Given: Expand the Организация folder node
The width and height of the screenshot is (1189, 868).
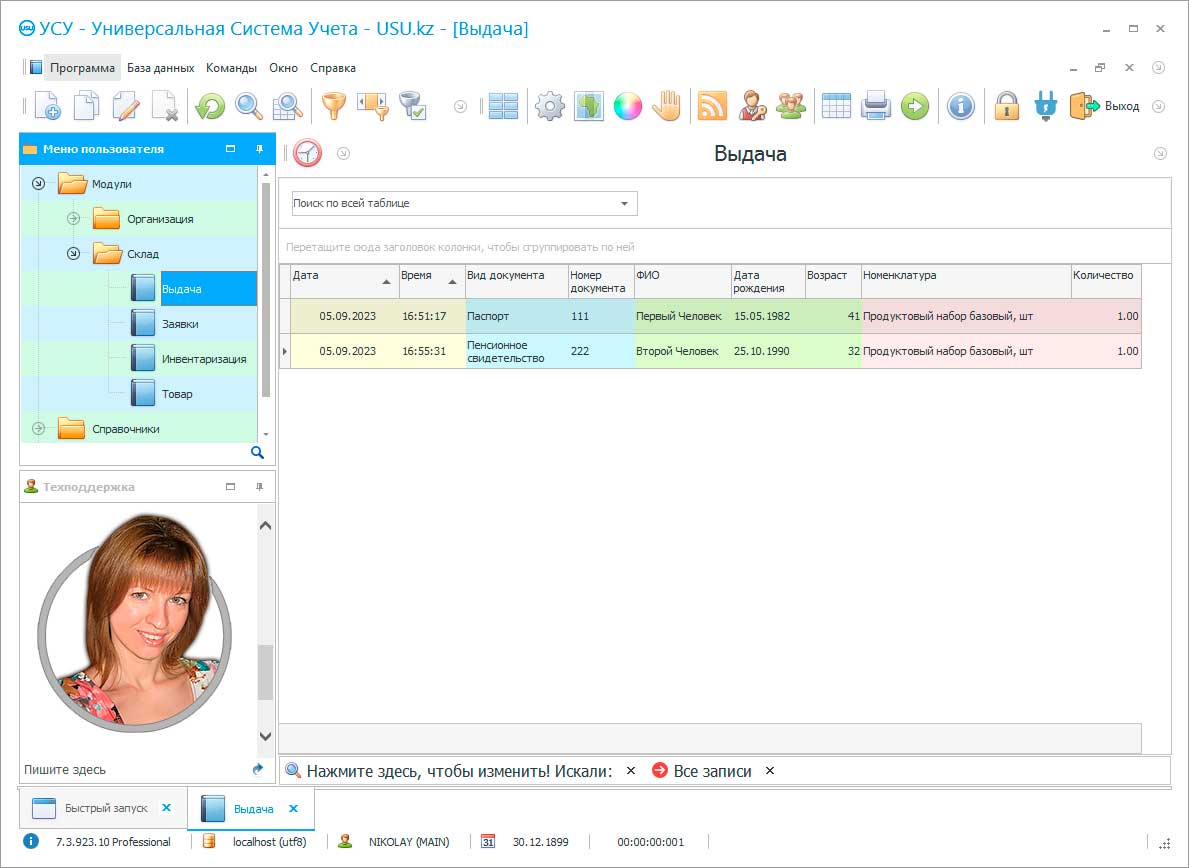Looking at the screenshot, I should point(73,218).
